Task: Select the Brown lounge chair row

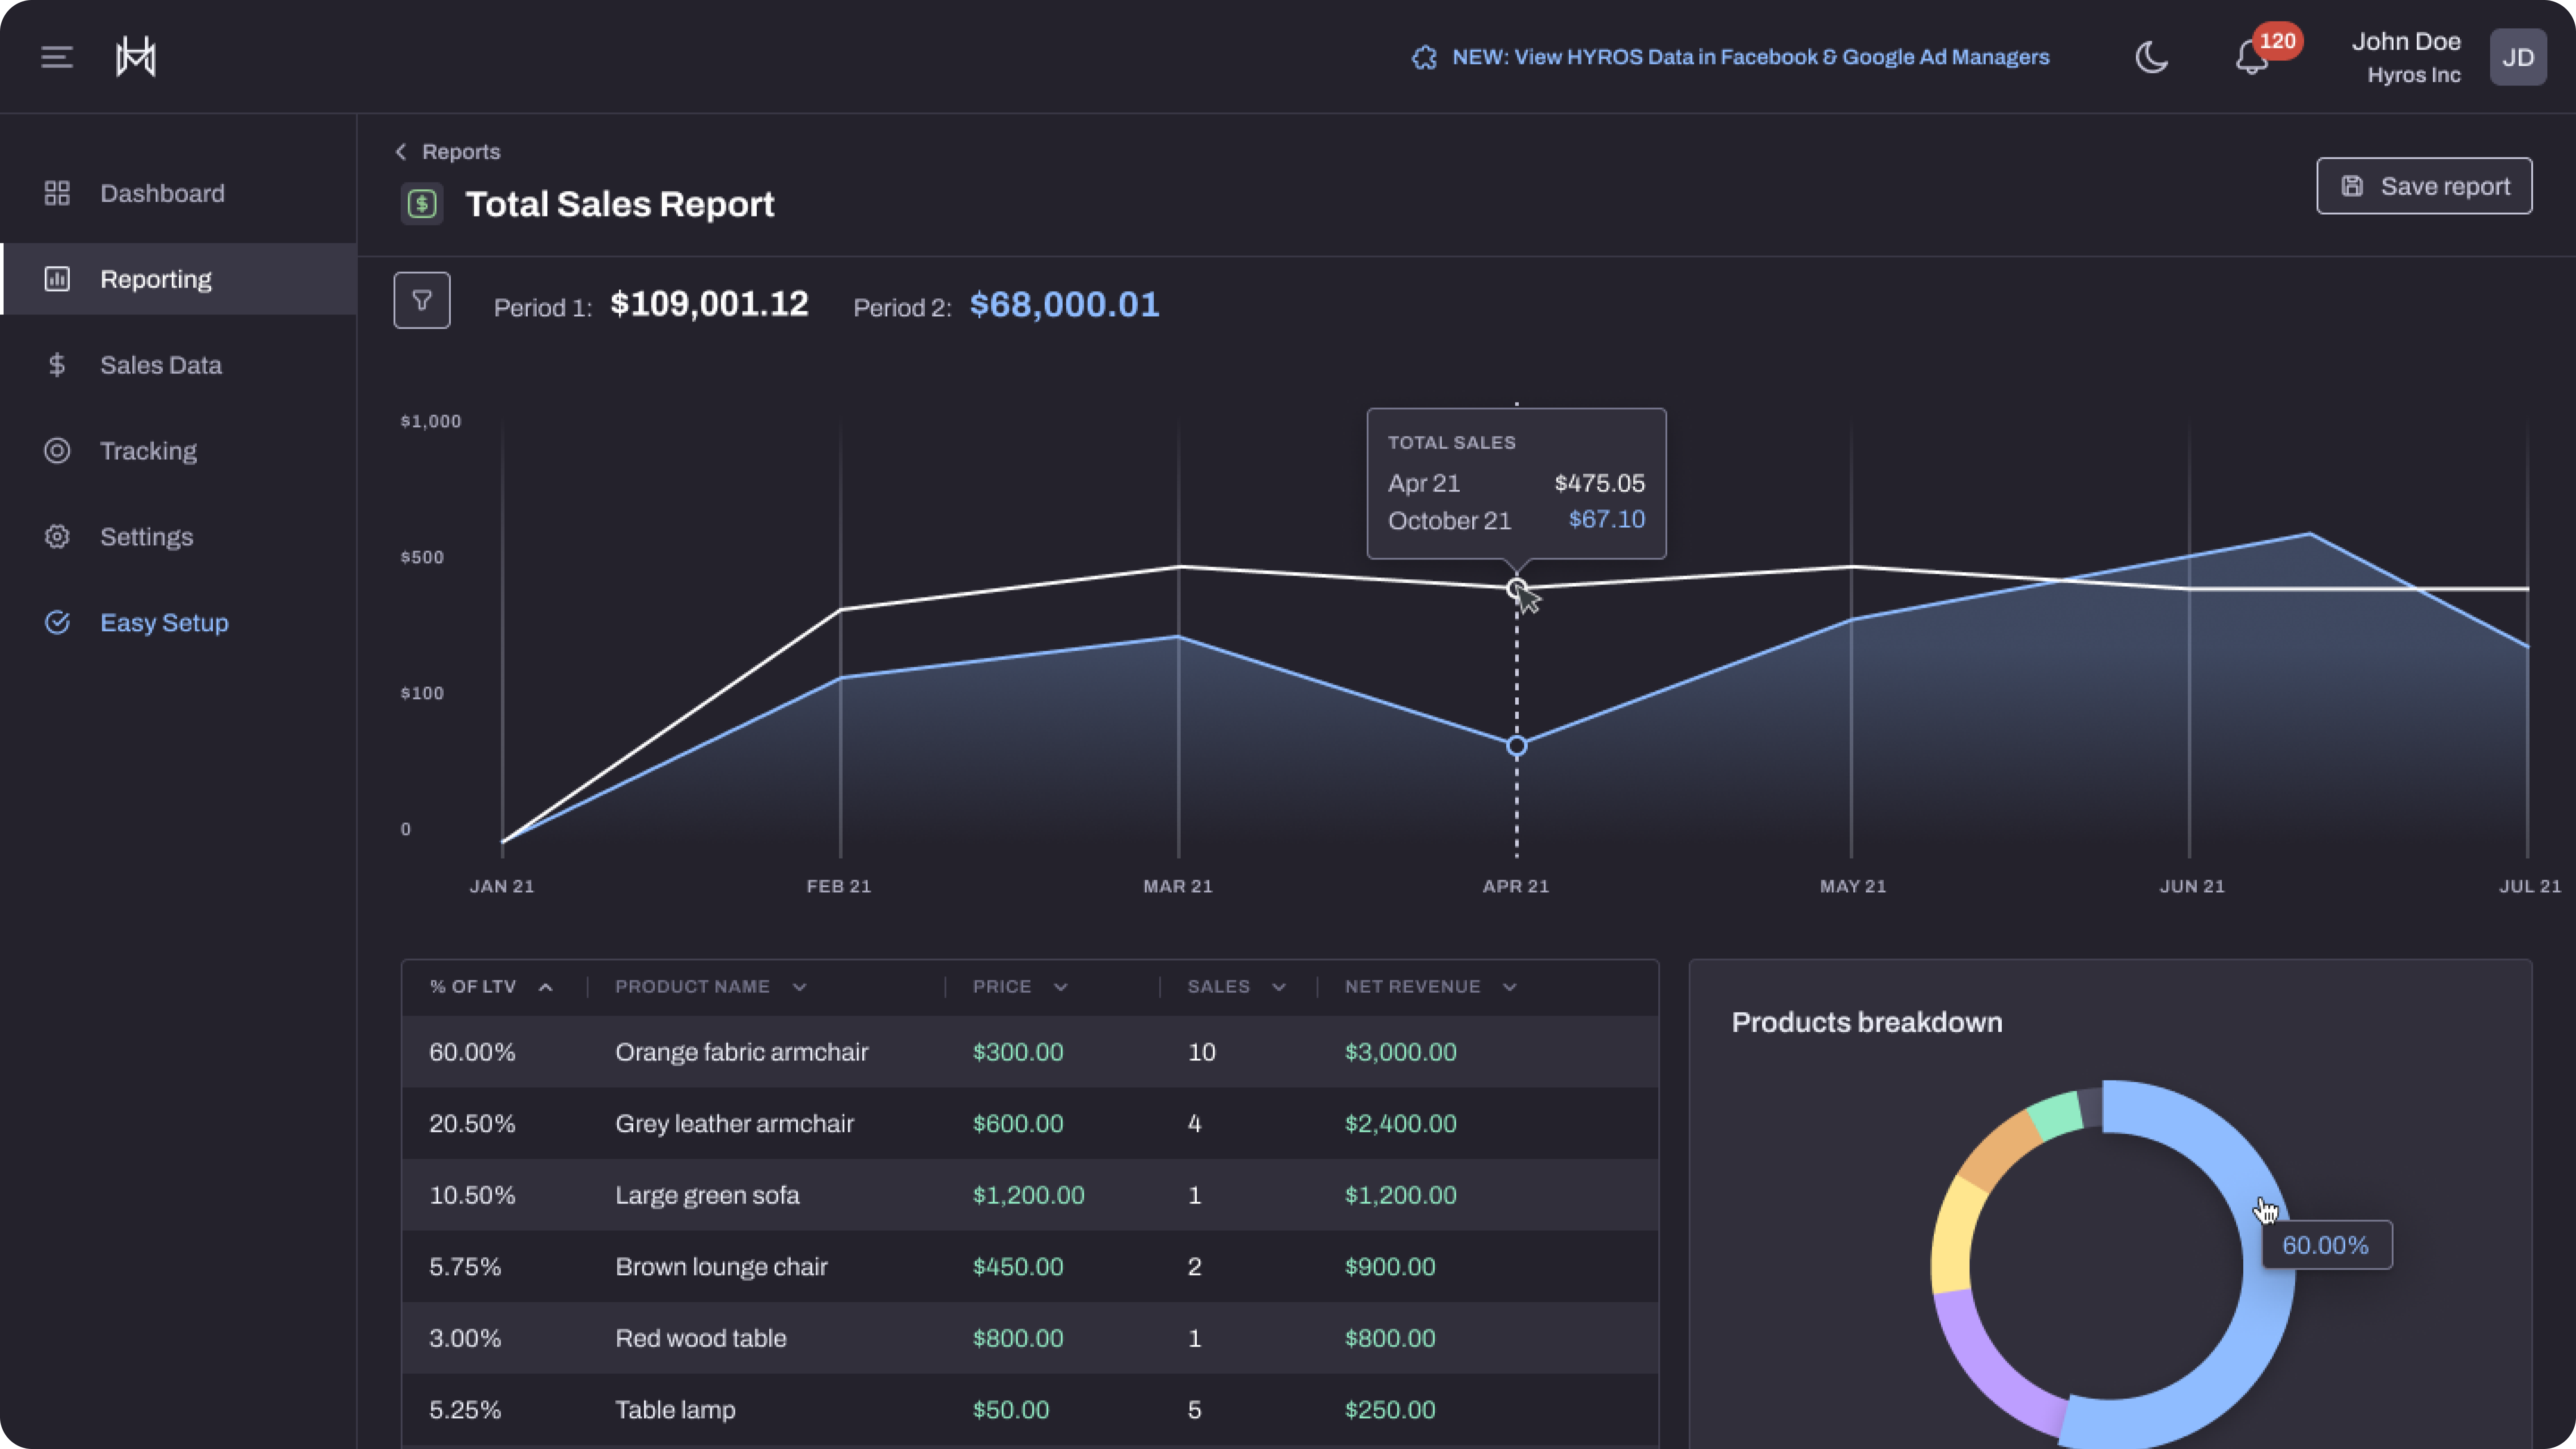Action: (x=1030, y=1267)
